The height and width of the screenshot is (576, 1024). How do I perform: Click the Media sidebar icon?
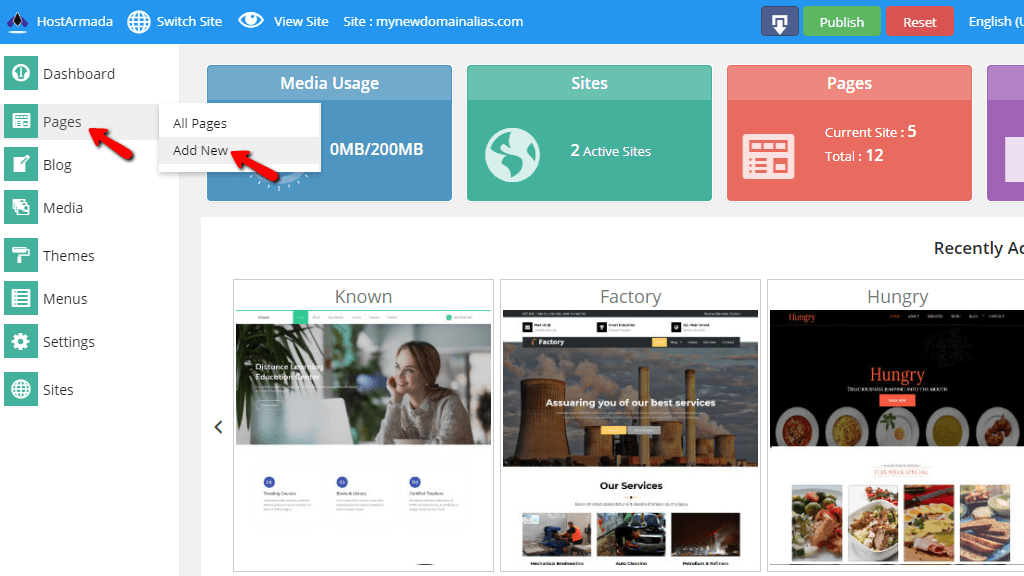[x=21, y=207]
